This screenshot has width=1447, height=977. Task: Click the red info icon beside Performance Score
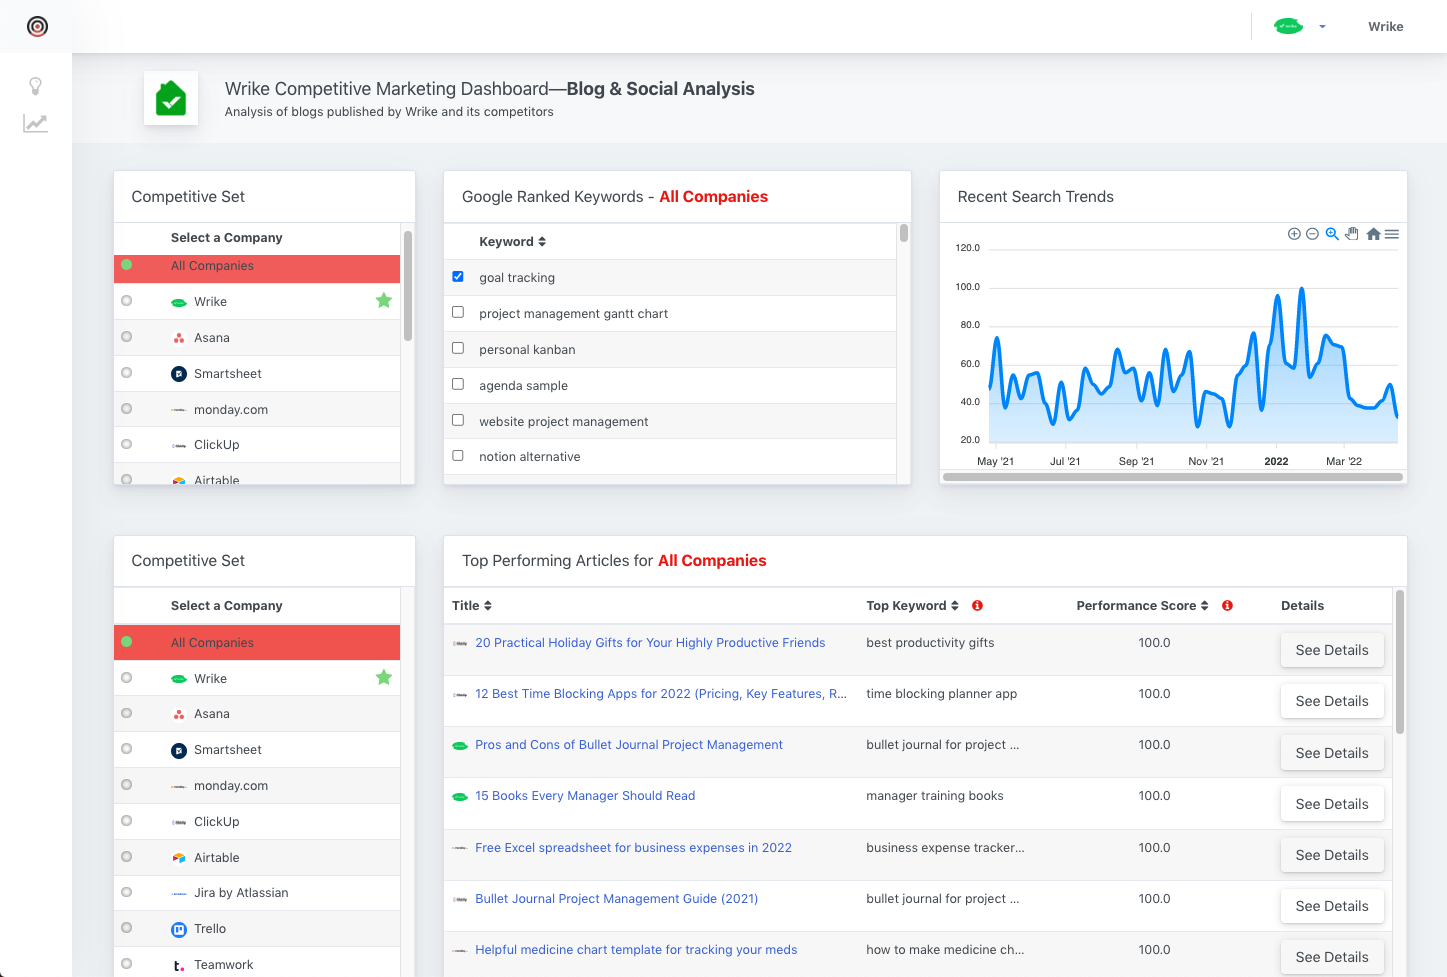point(1227,606)
